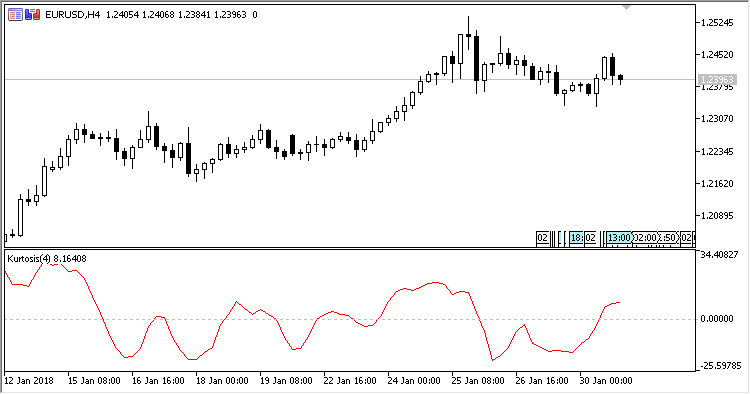Viewport: 750px width, 394px height.
Task: Click the 22 Jan 16:00 time label
Action: 350,381
